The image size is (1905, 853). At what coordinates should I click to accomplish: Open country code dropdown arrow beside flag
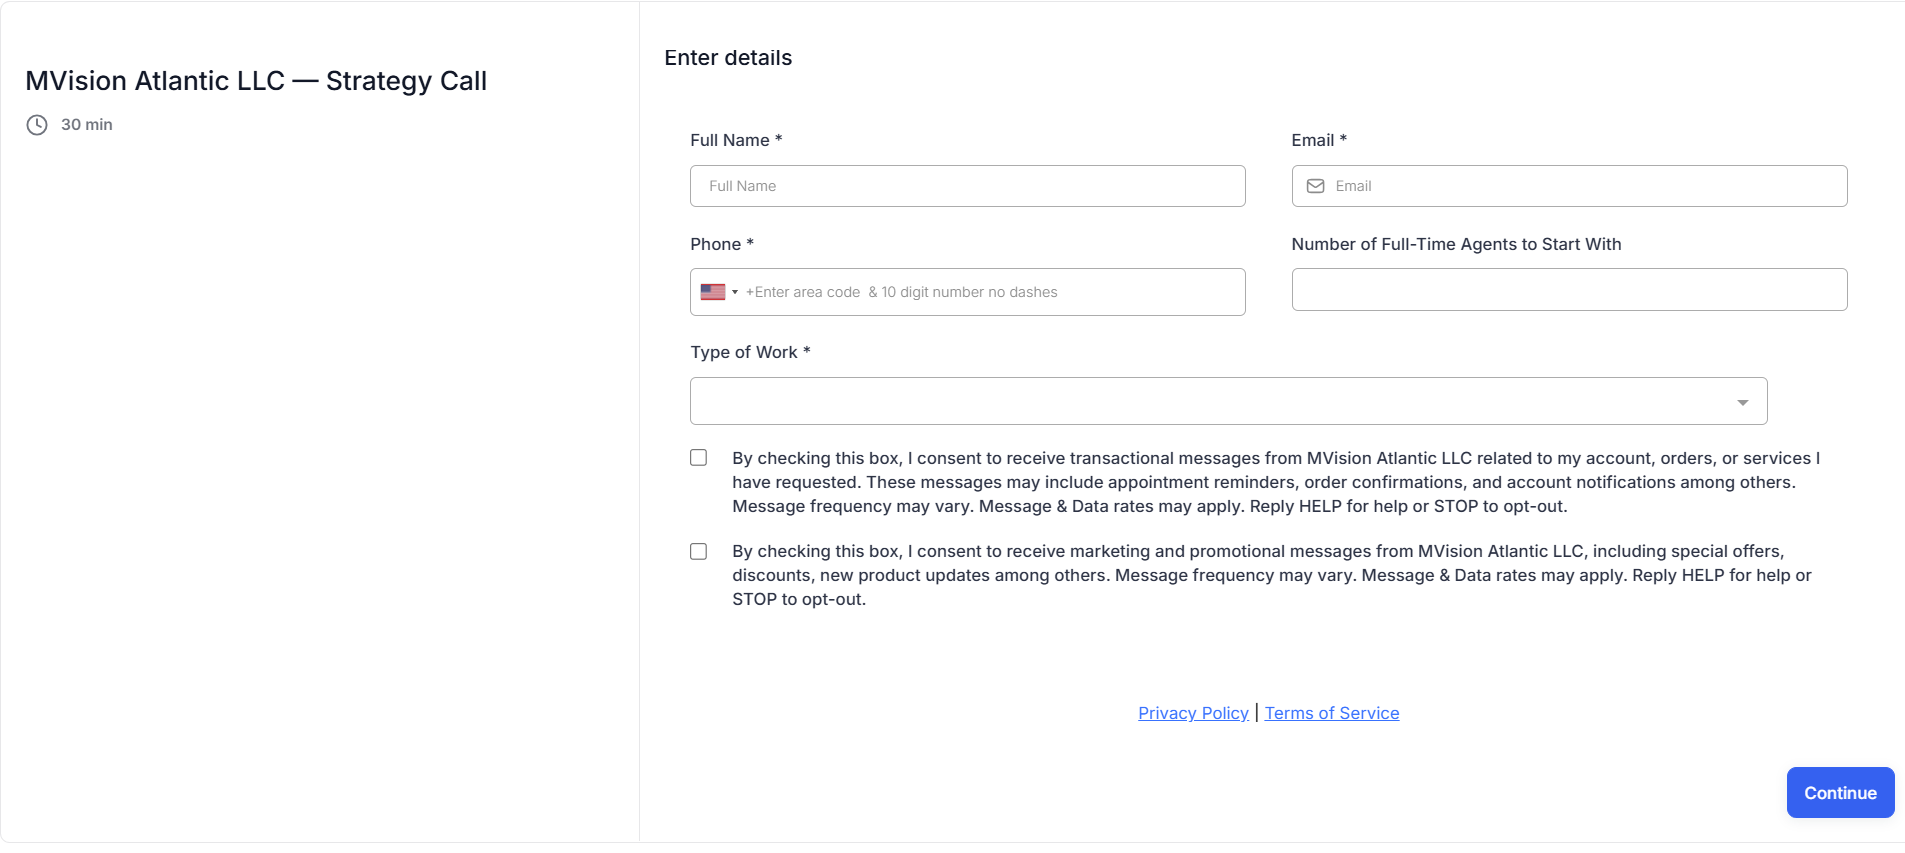(x=735, y=292)
